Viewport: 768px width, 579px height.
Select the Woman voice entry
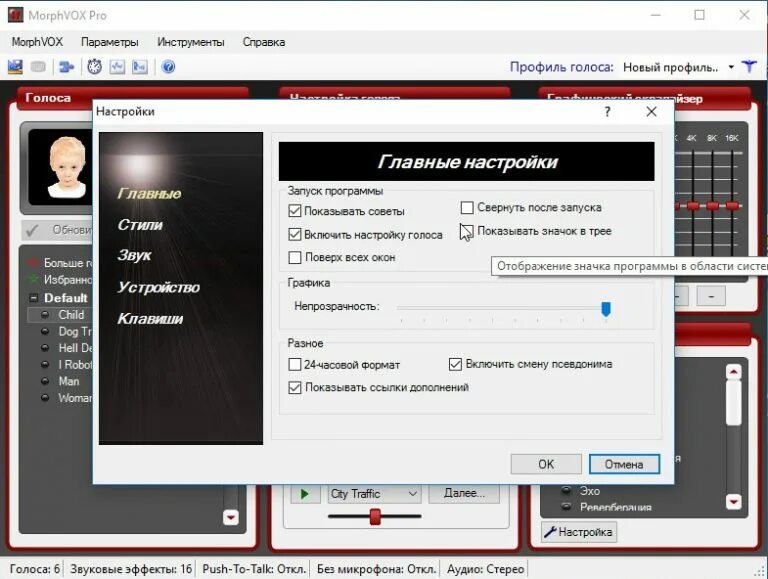pyautogui.click(x=75, y=398)
